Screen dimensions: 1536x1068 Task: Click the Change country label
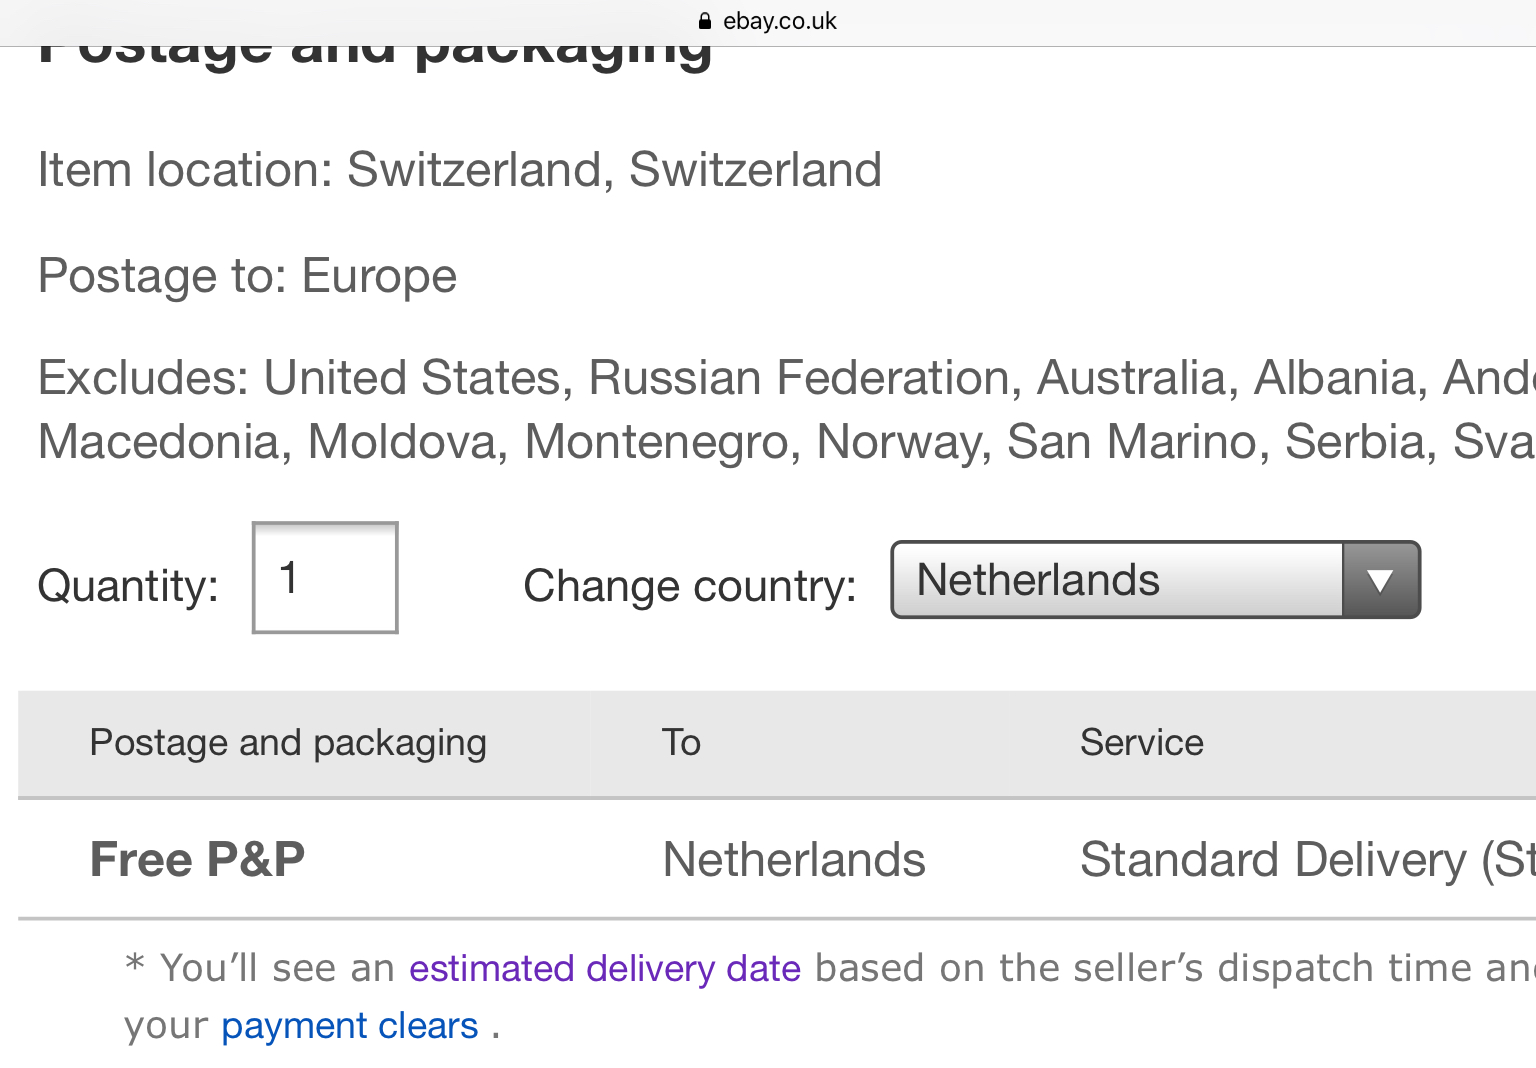(x=690, y=586)
